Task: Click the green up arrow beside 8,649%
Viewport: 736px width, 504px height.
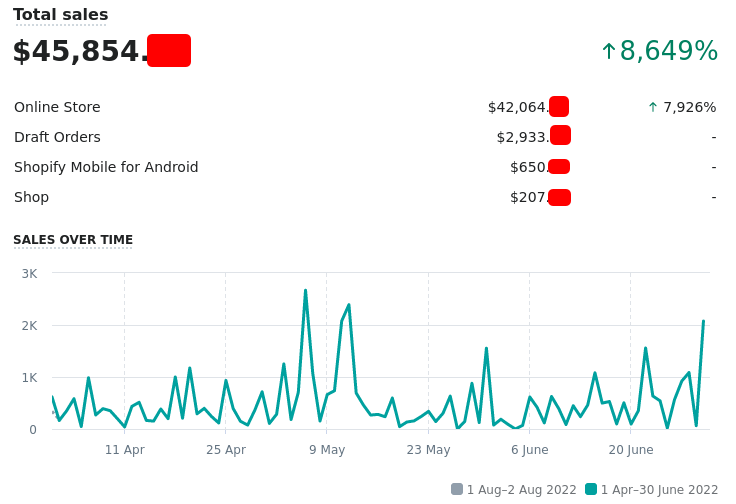Action: [x=608, y=51]
